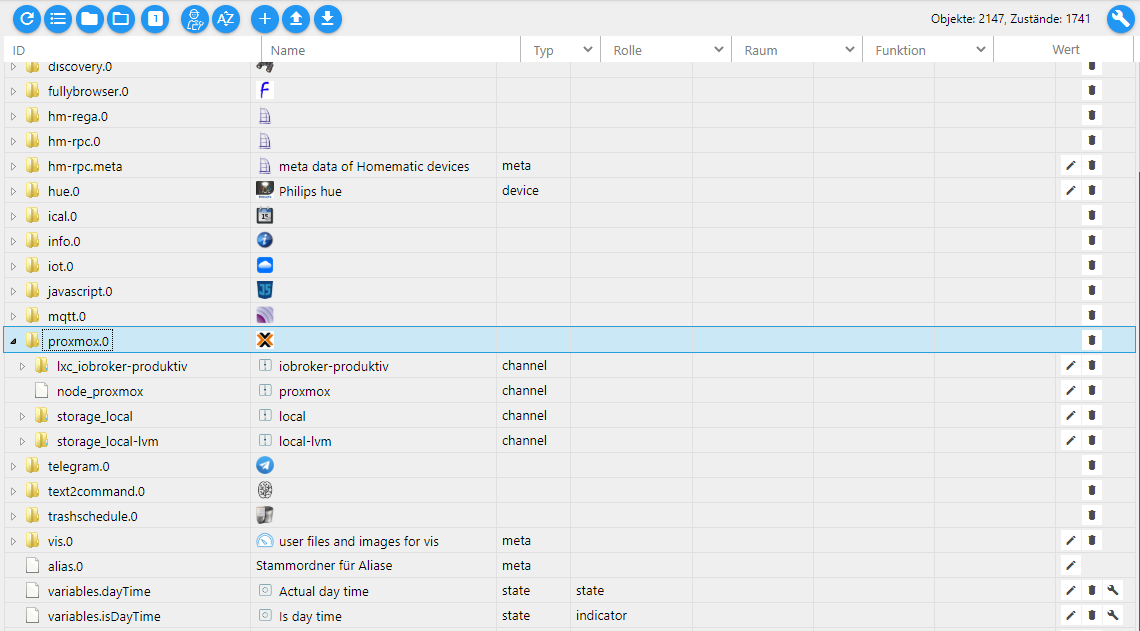
Task: Open the Raum filter dropdown
Action: [849, 50]
